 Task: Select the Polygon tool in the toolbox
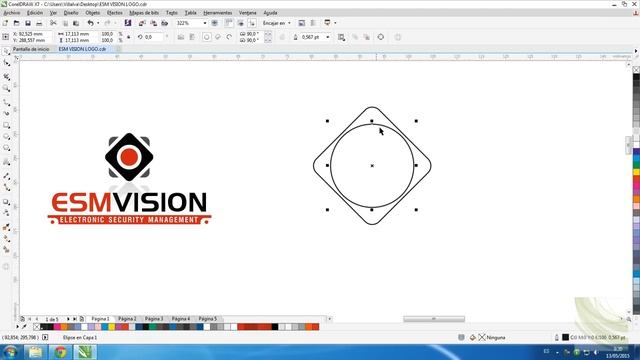[6, 148]
